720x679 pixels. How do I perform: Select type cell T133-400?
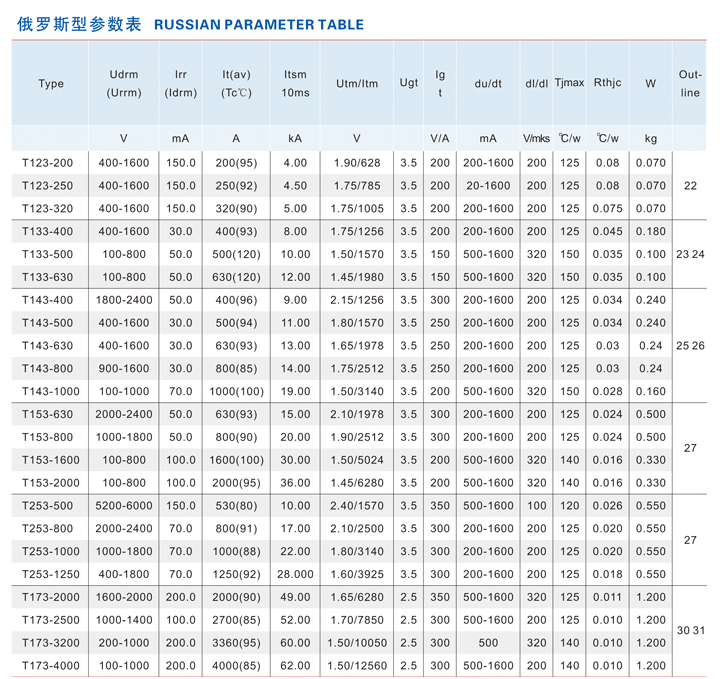coord(48,231)
